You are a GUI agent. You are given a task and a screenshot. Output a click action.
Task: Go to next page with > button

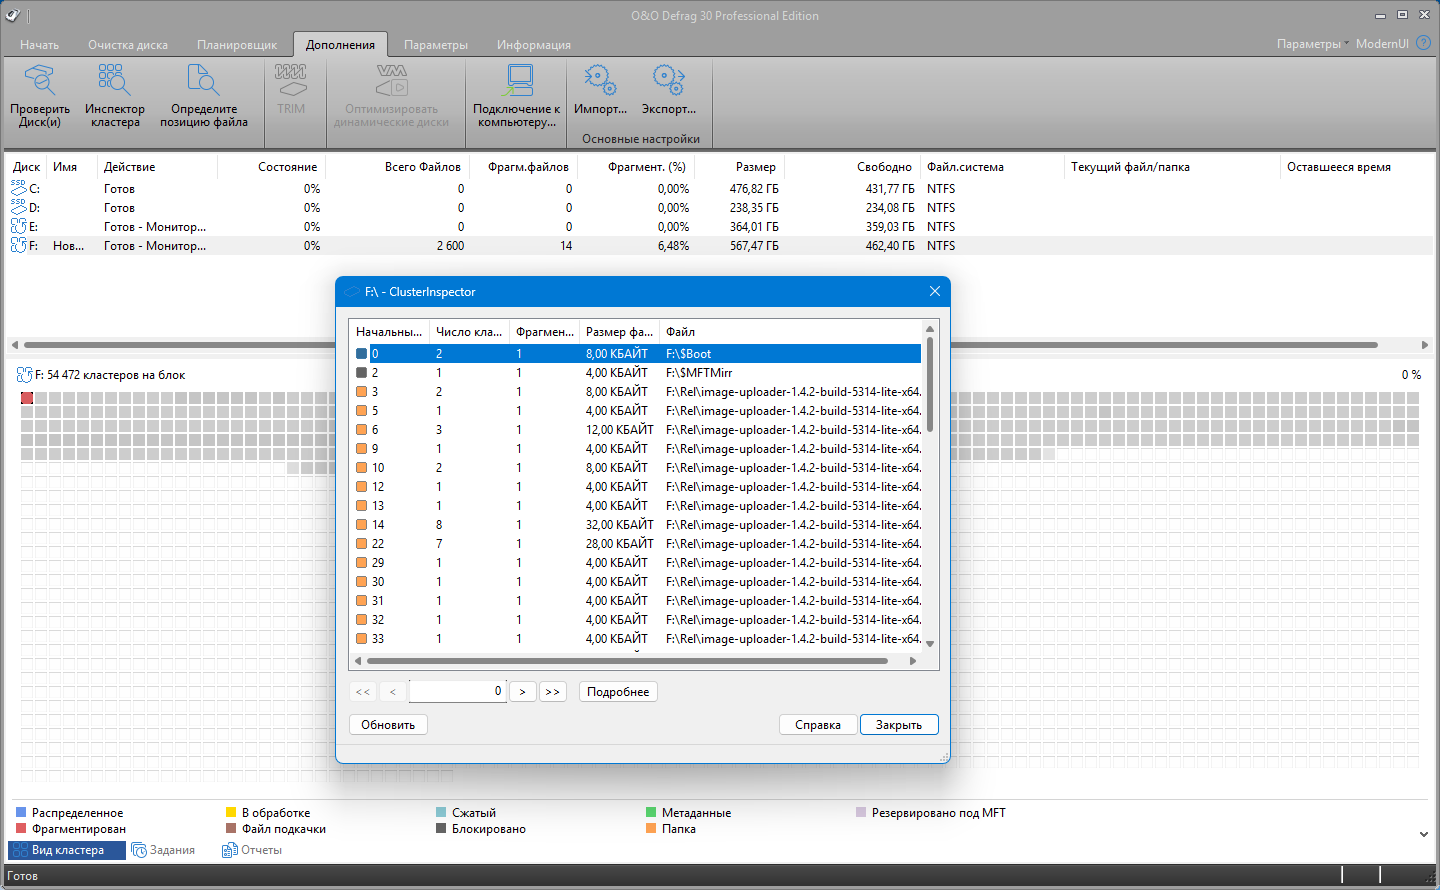522,692
